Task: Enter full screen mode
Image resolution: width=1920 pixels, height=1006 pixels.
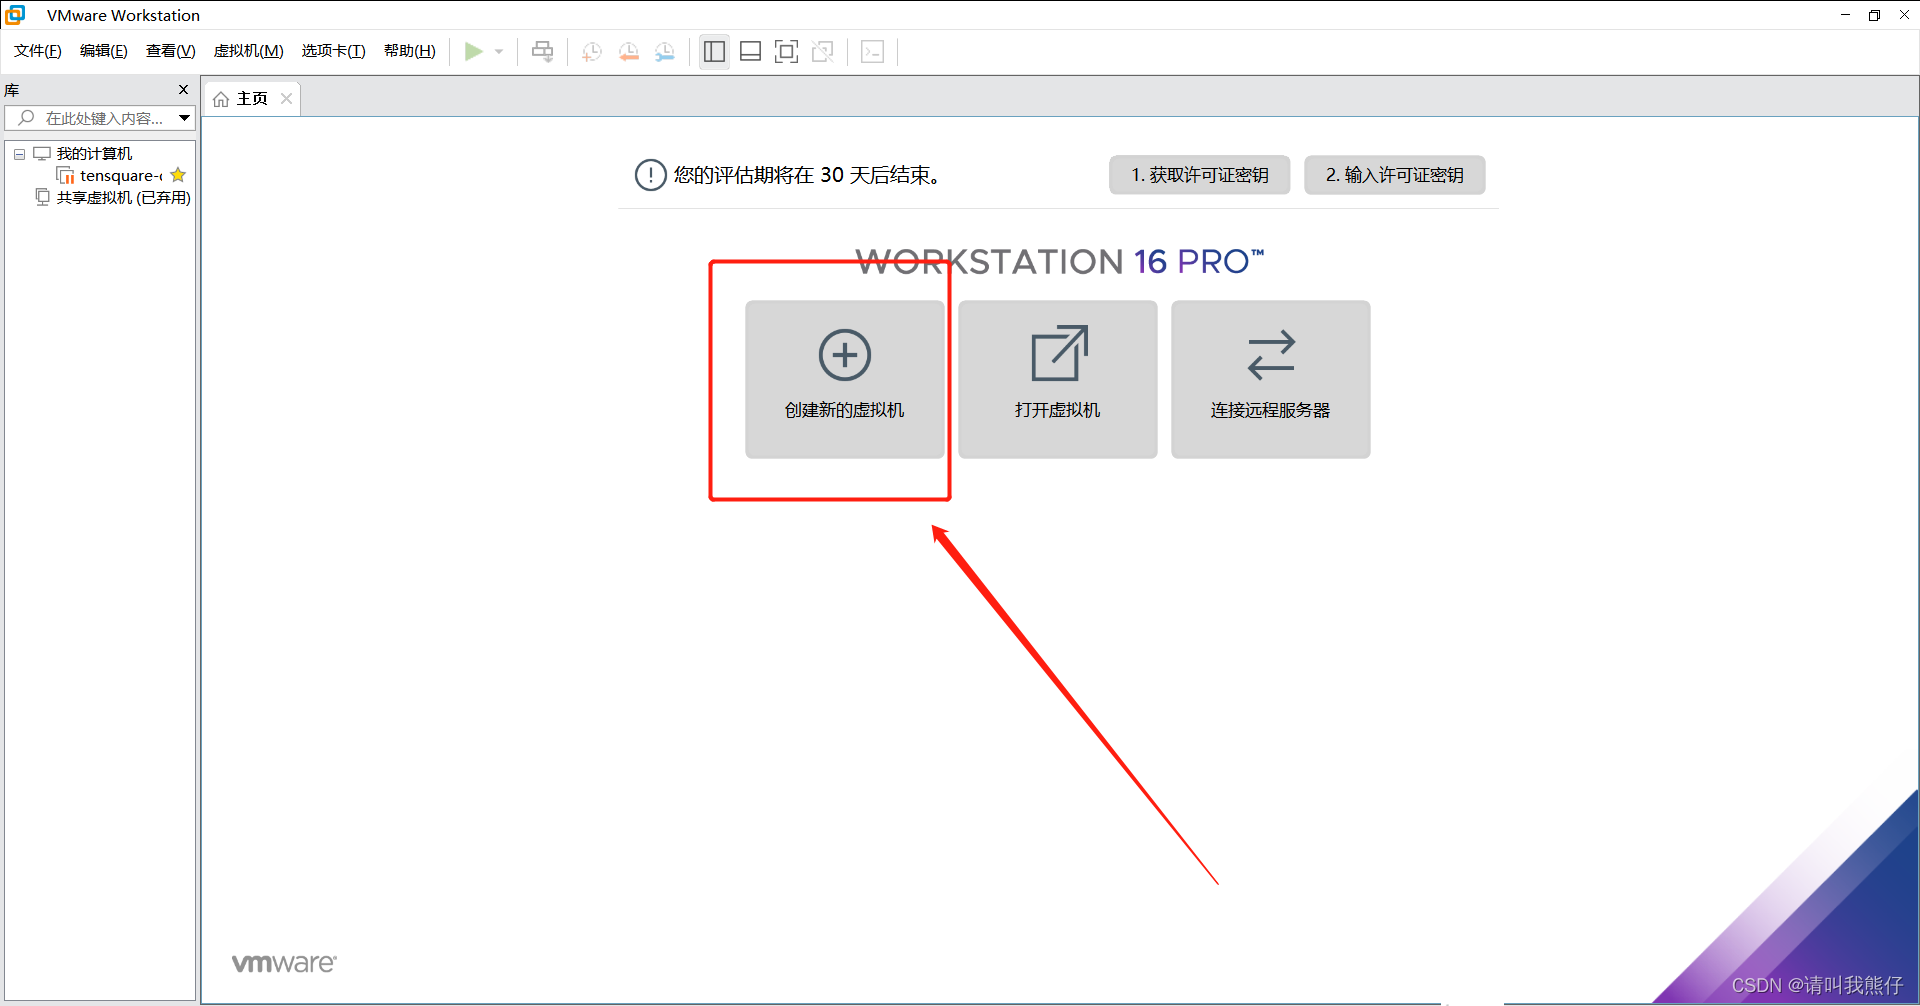Action: [x=786, y=51]
